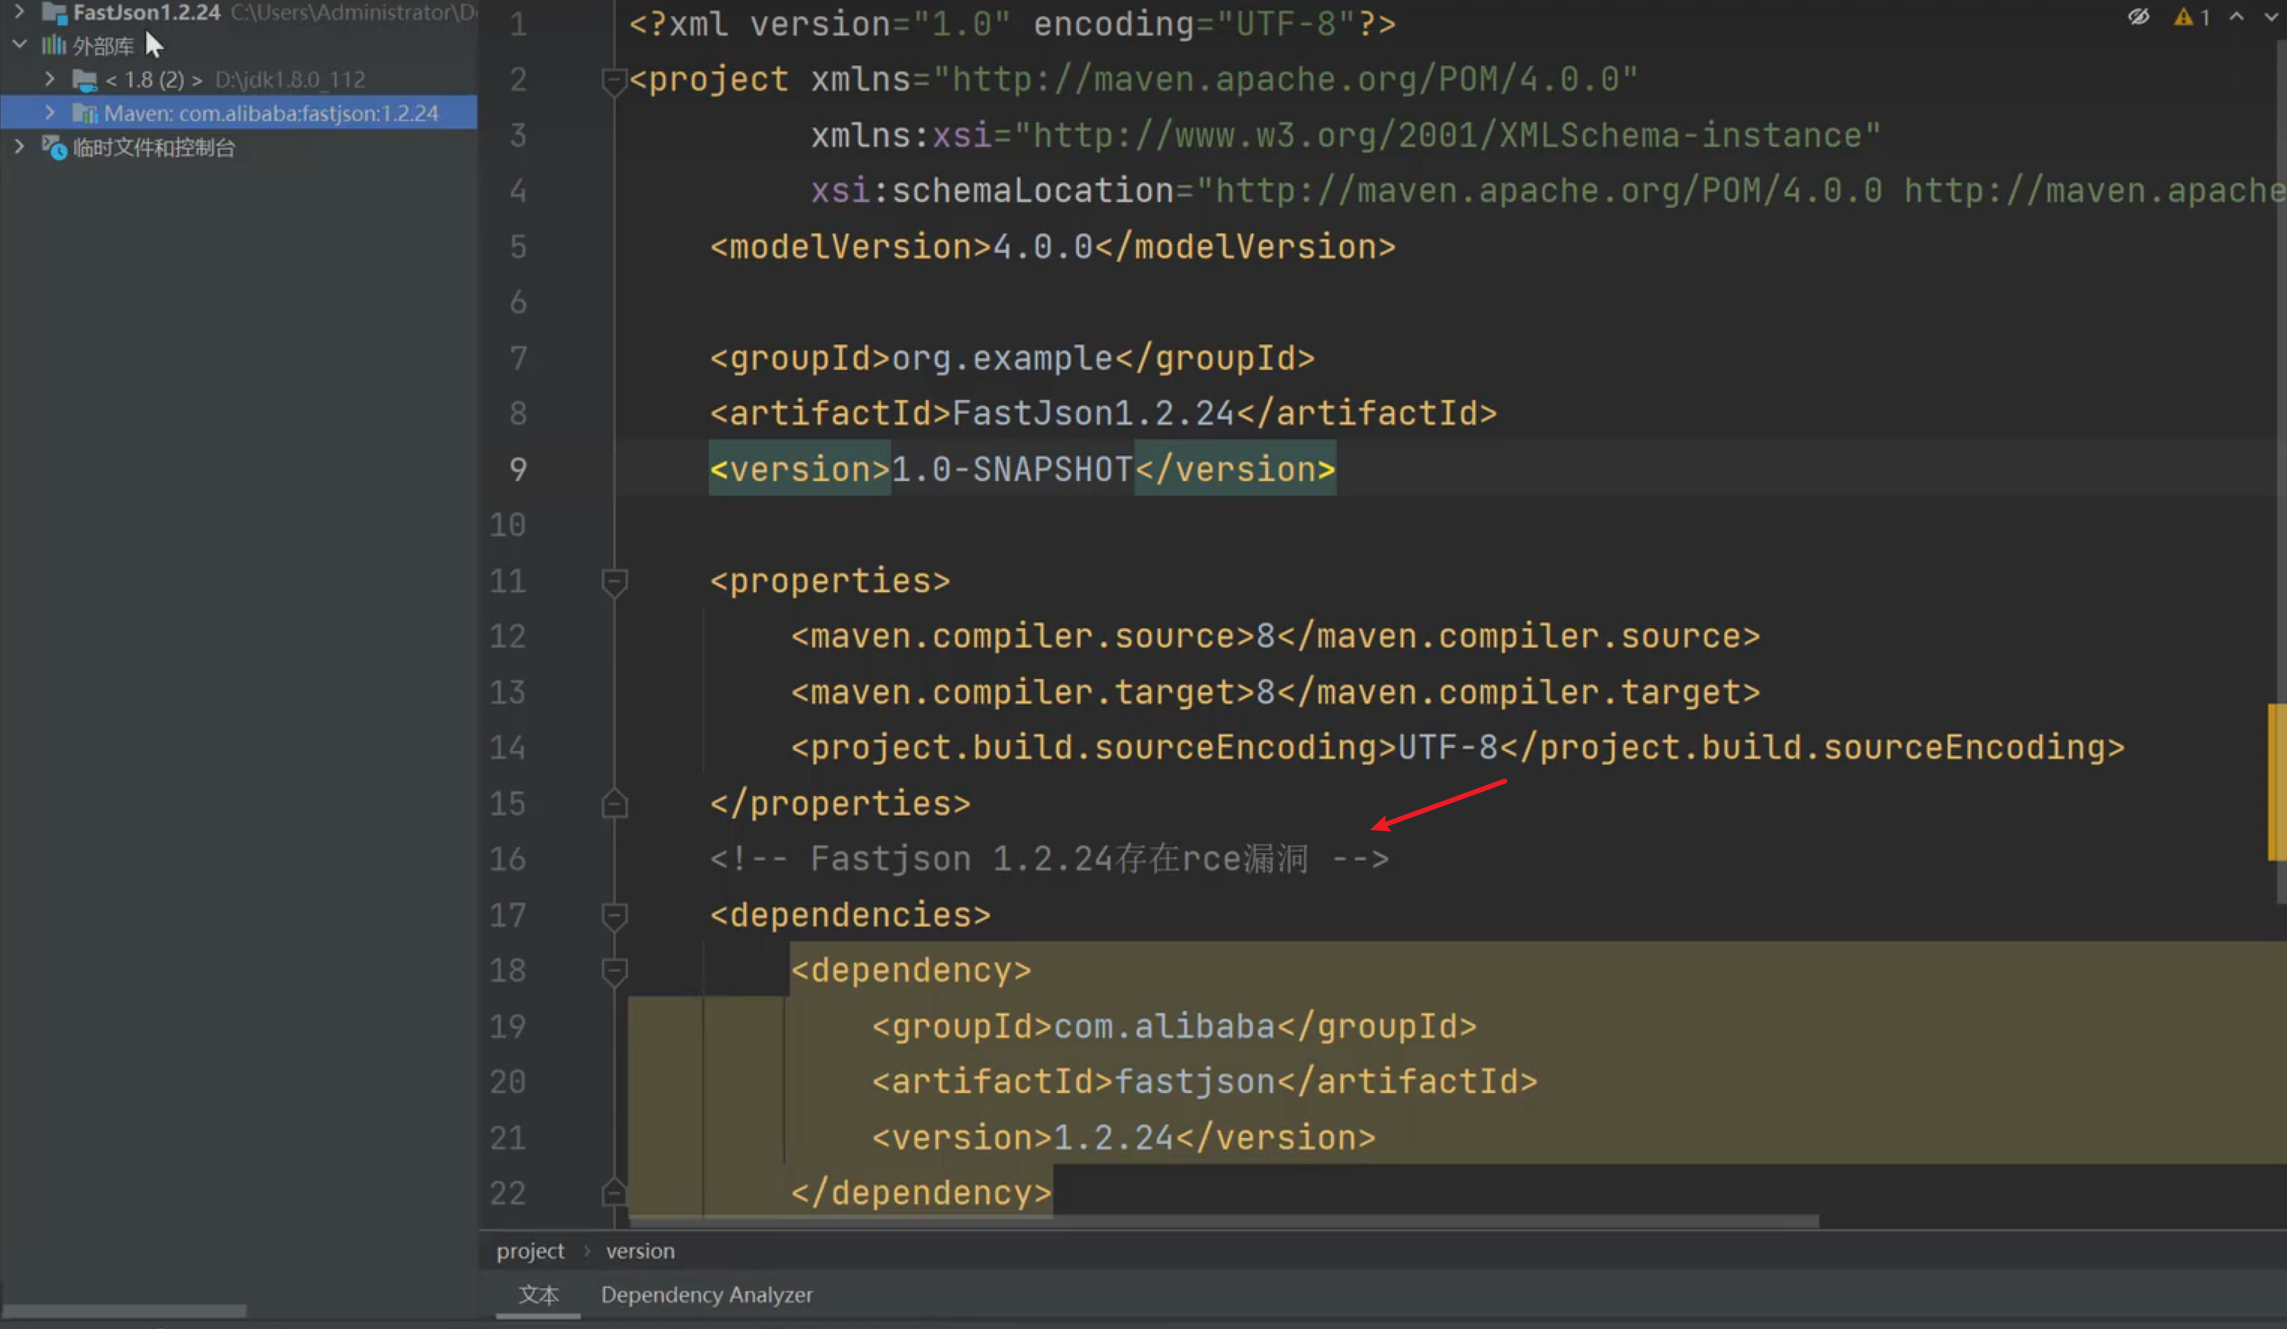This screenshot has height=1329, width=2287.
Task: Switch to the Dependency Analyzer tab
Action: tap(706, 1294)
